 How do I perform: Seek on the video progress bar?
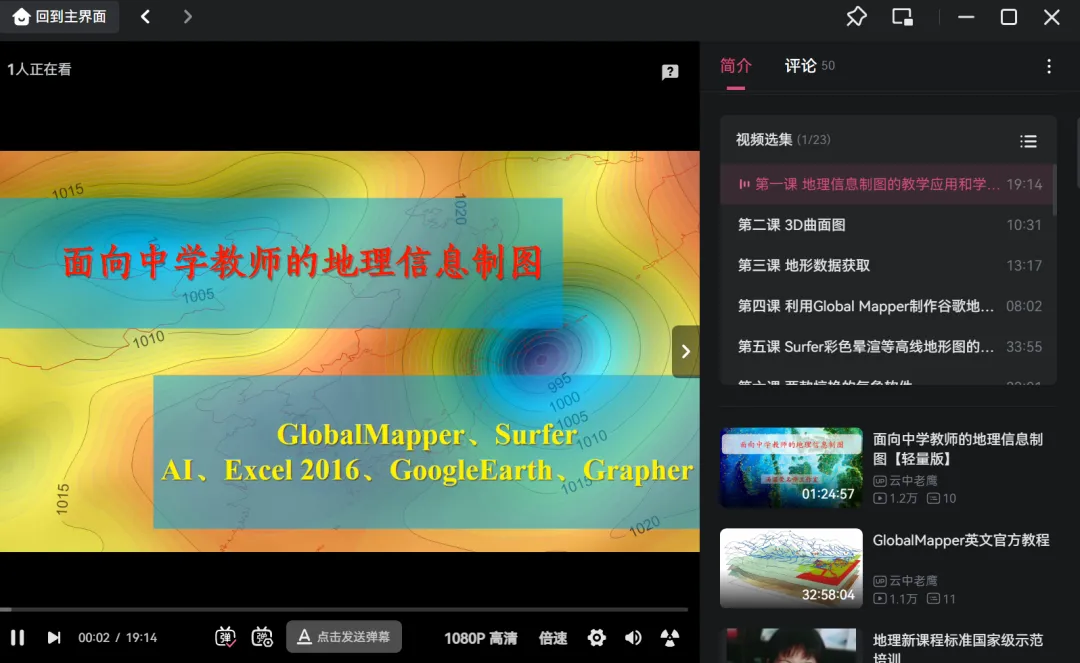click(344, 609)
